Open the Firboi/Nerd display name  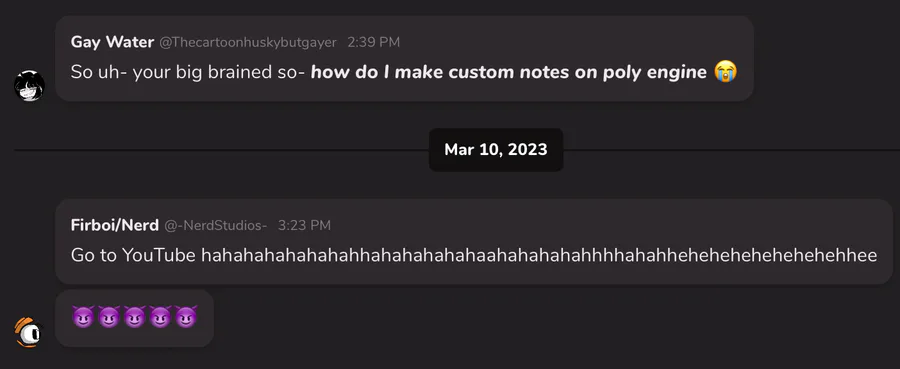click(x=115, y=226)
